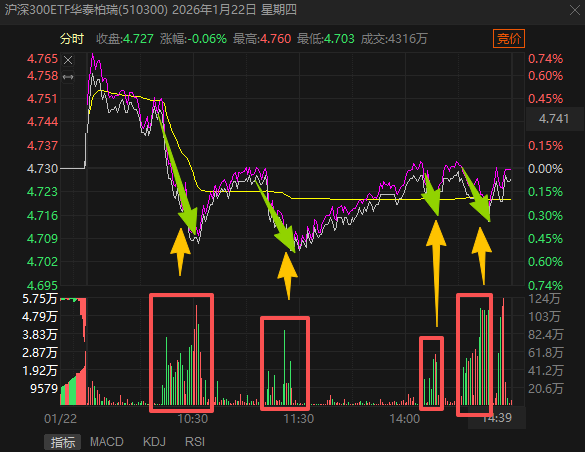Click the date 2026年1月22日 星期四
The height and width of the screenshot is (452, 585).
click(234, 10)
